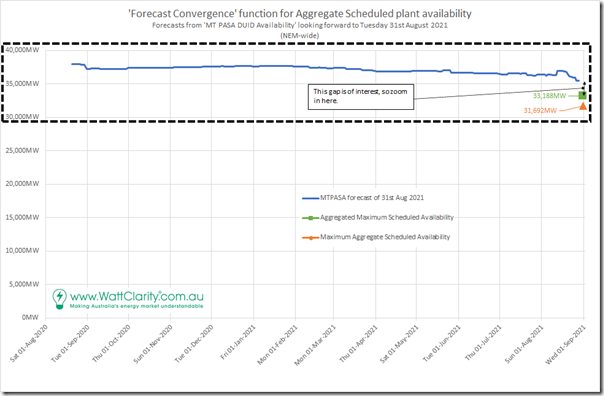Click the 'Tue 01-Jun-2021' x-axis label
Screen dimensions: 604x396
(442, 343)
